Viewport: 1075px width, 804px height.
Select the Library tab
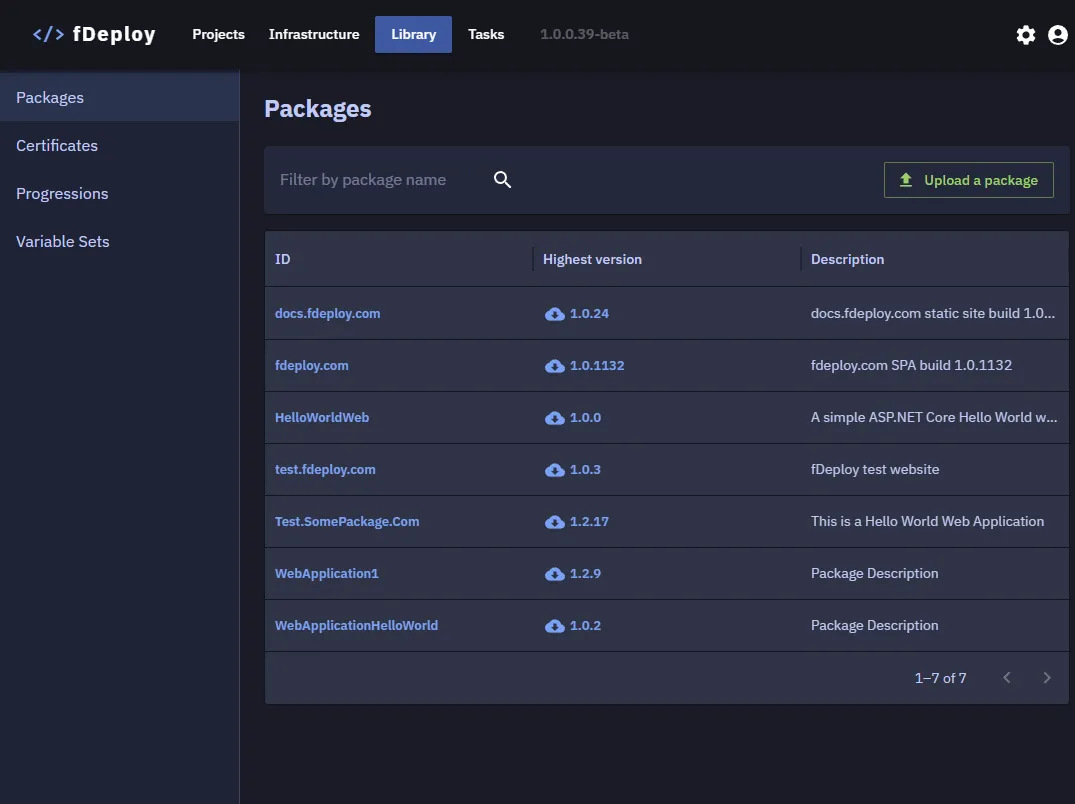click(413, 34)
